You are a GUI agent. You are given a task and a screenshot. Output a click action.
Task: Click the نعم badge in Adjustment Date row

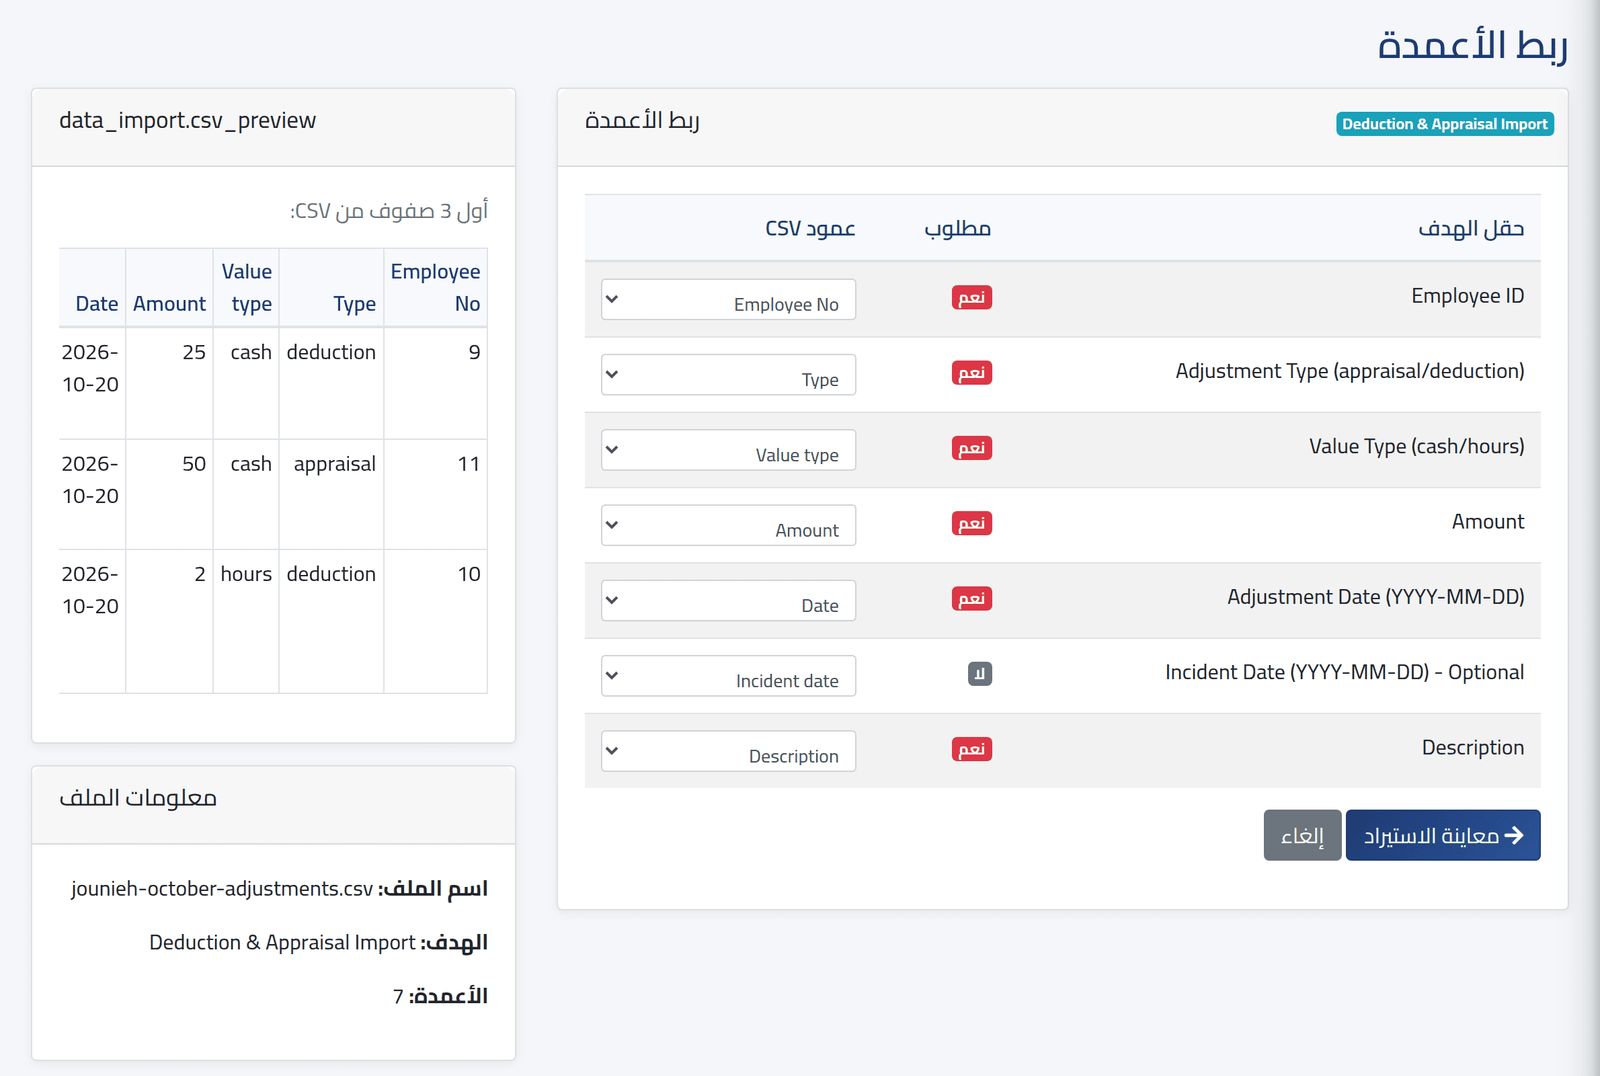pyautogui.click(x=972, y=599)
